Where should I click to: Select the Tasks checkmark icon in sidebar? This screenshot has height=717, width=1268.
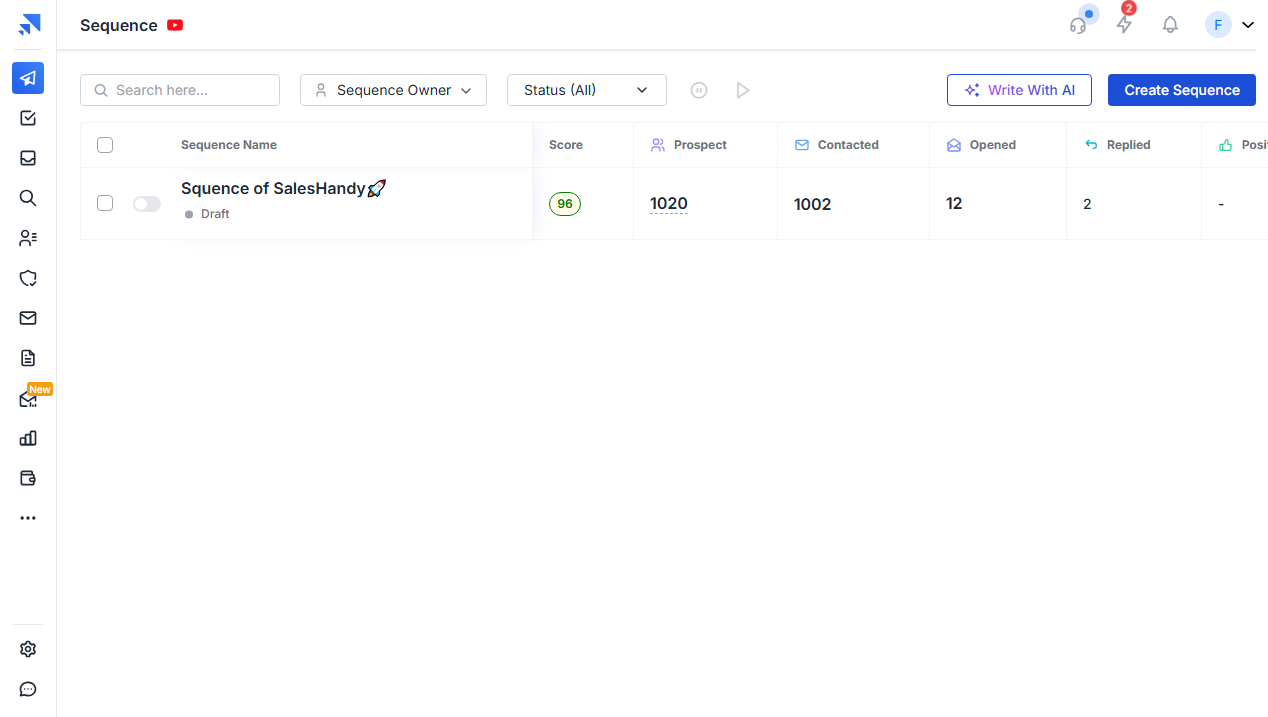[28, 118]
